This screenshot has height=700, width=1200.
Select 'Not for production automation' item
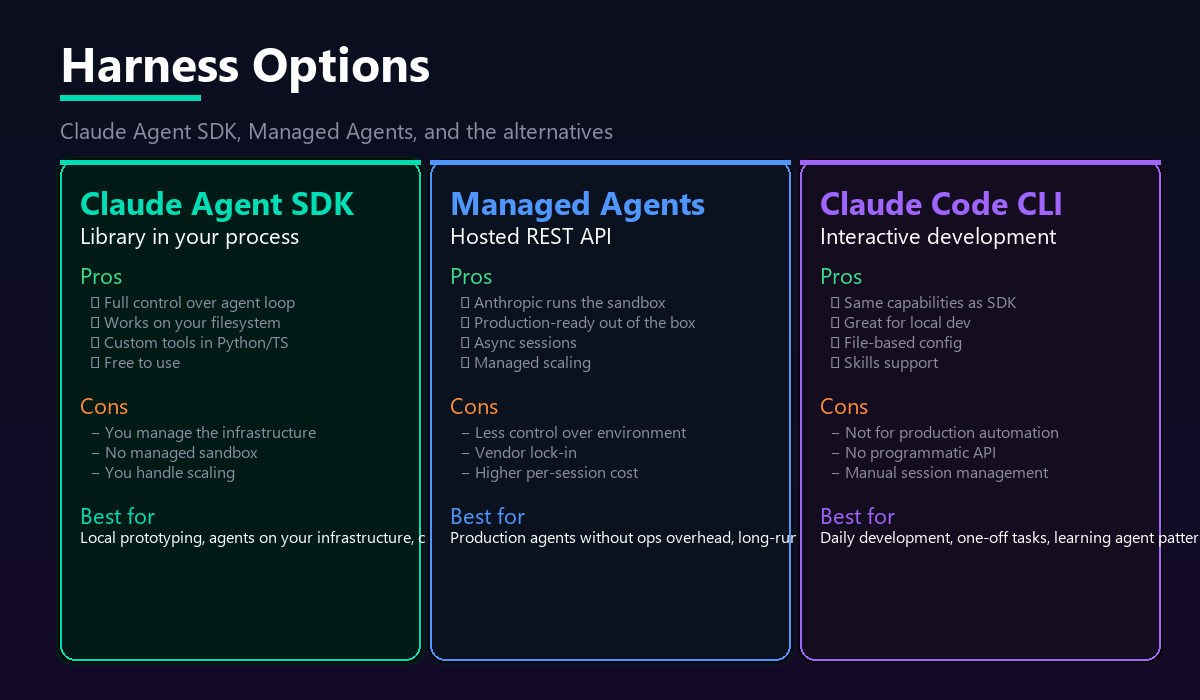click(x=945, y=433)
